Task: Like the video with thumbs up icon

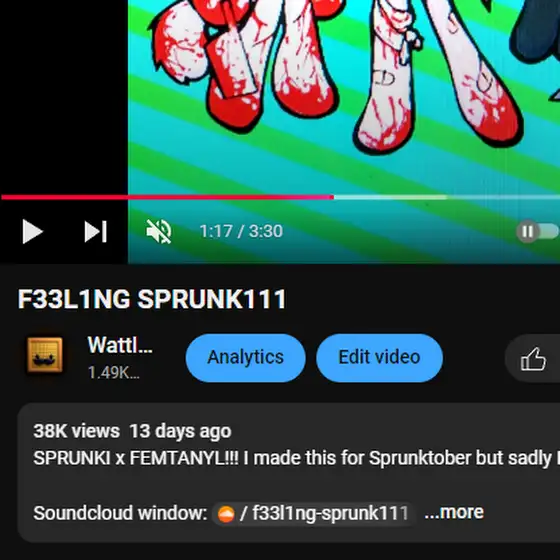Action: point(533,359)
